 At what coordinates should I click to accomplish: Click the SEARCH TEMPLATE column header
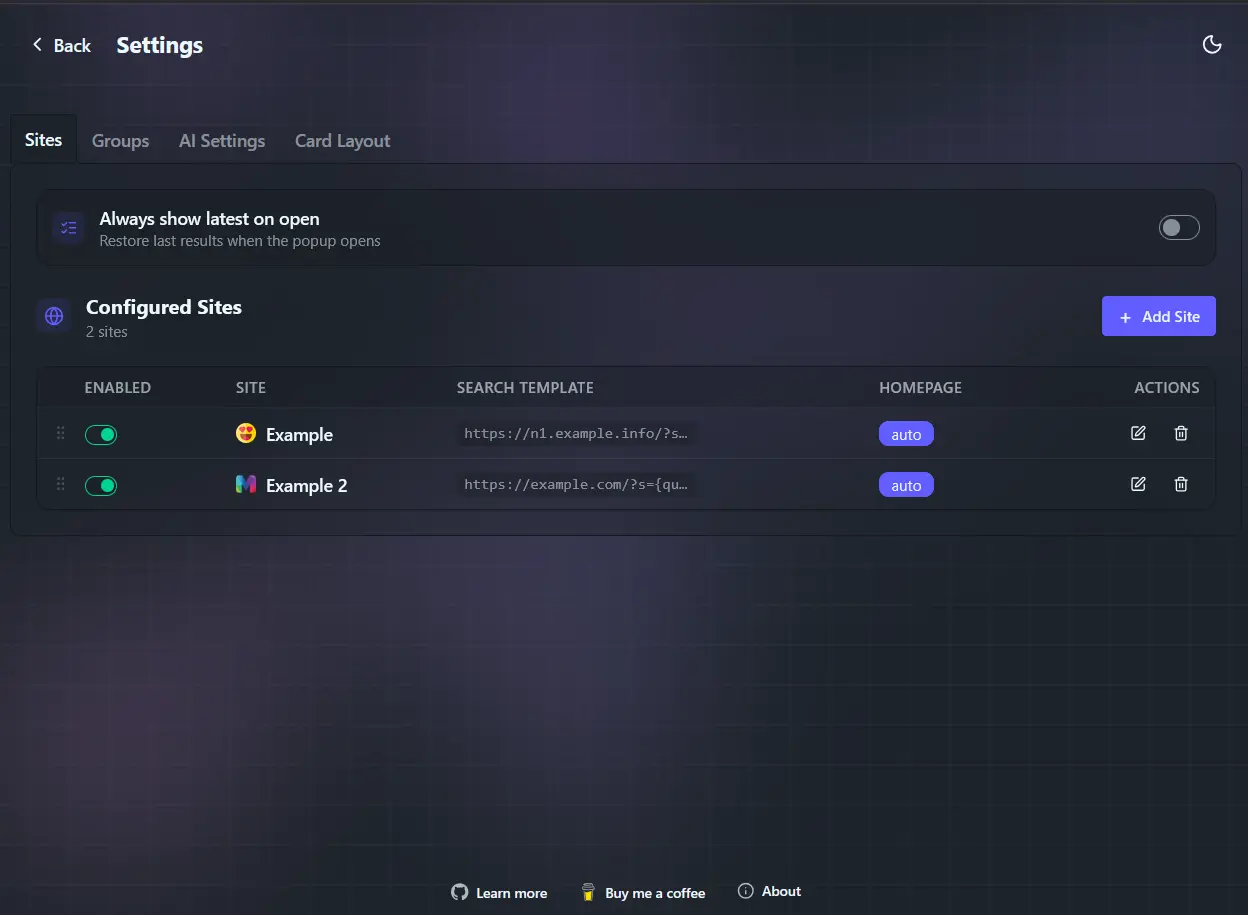point(525,387)
